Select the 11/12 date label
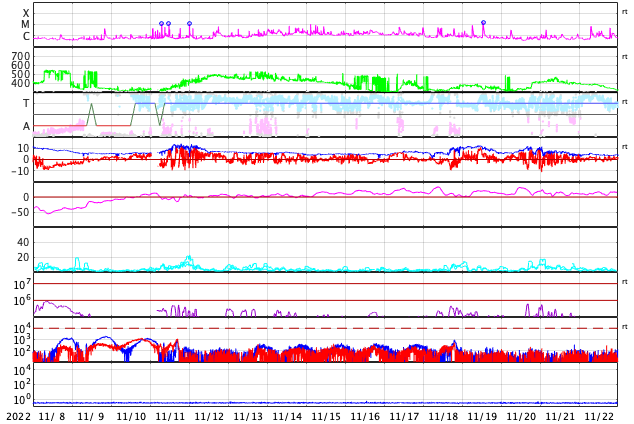 pyautogui.click(x=209, y=416)
